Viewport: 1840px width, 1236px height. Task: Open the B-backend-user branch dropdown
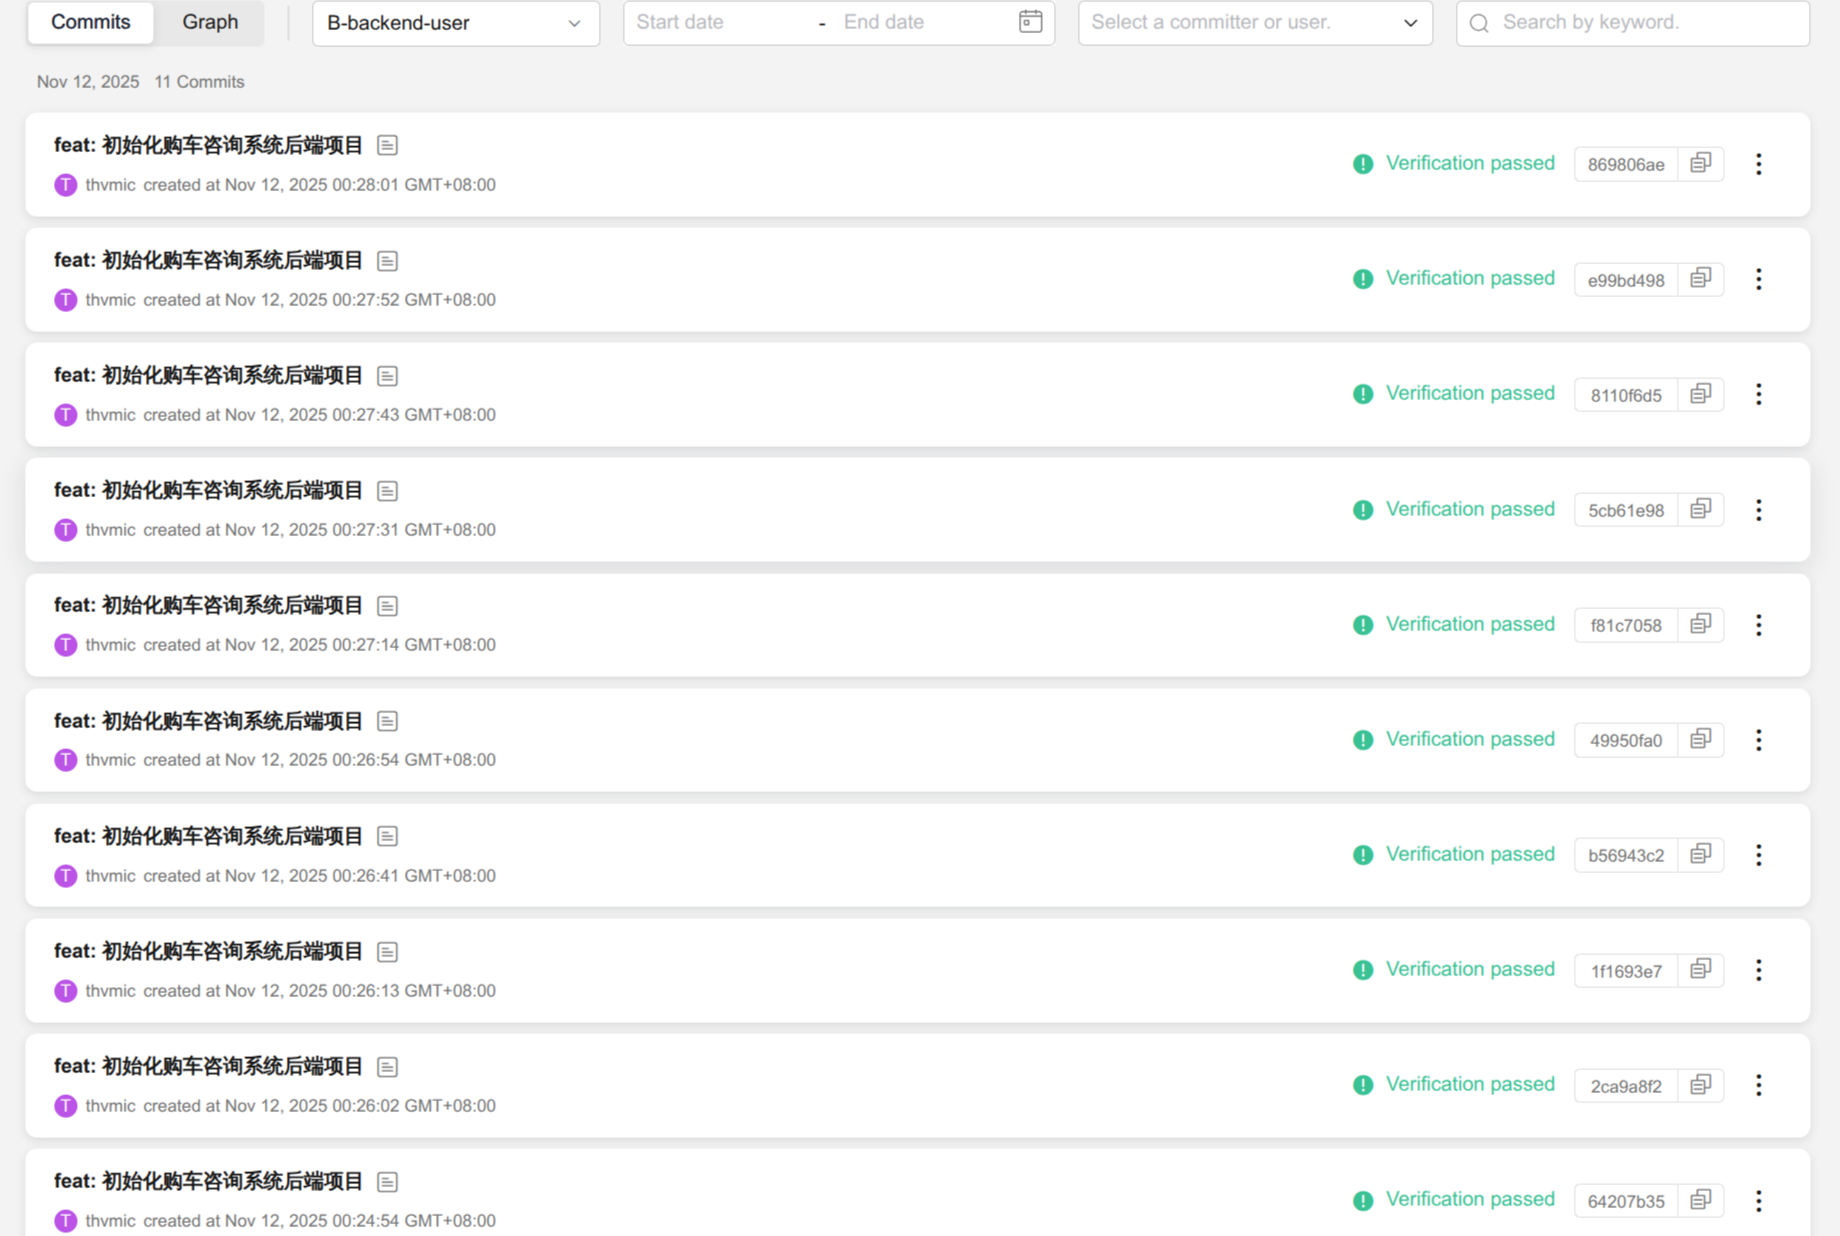[455, 23]
